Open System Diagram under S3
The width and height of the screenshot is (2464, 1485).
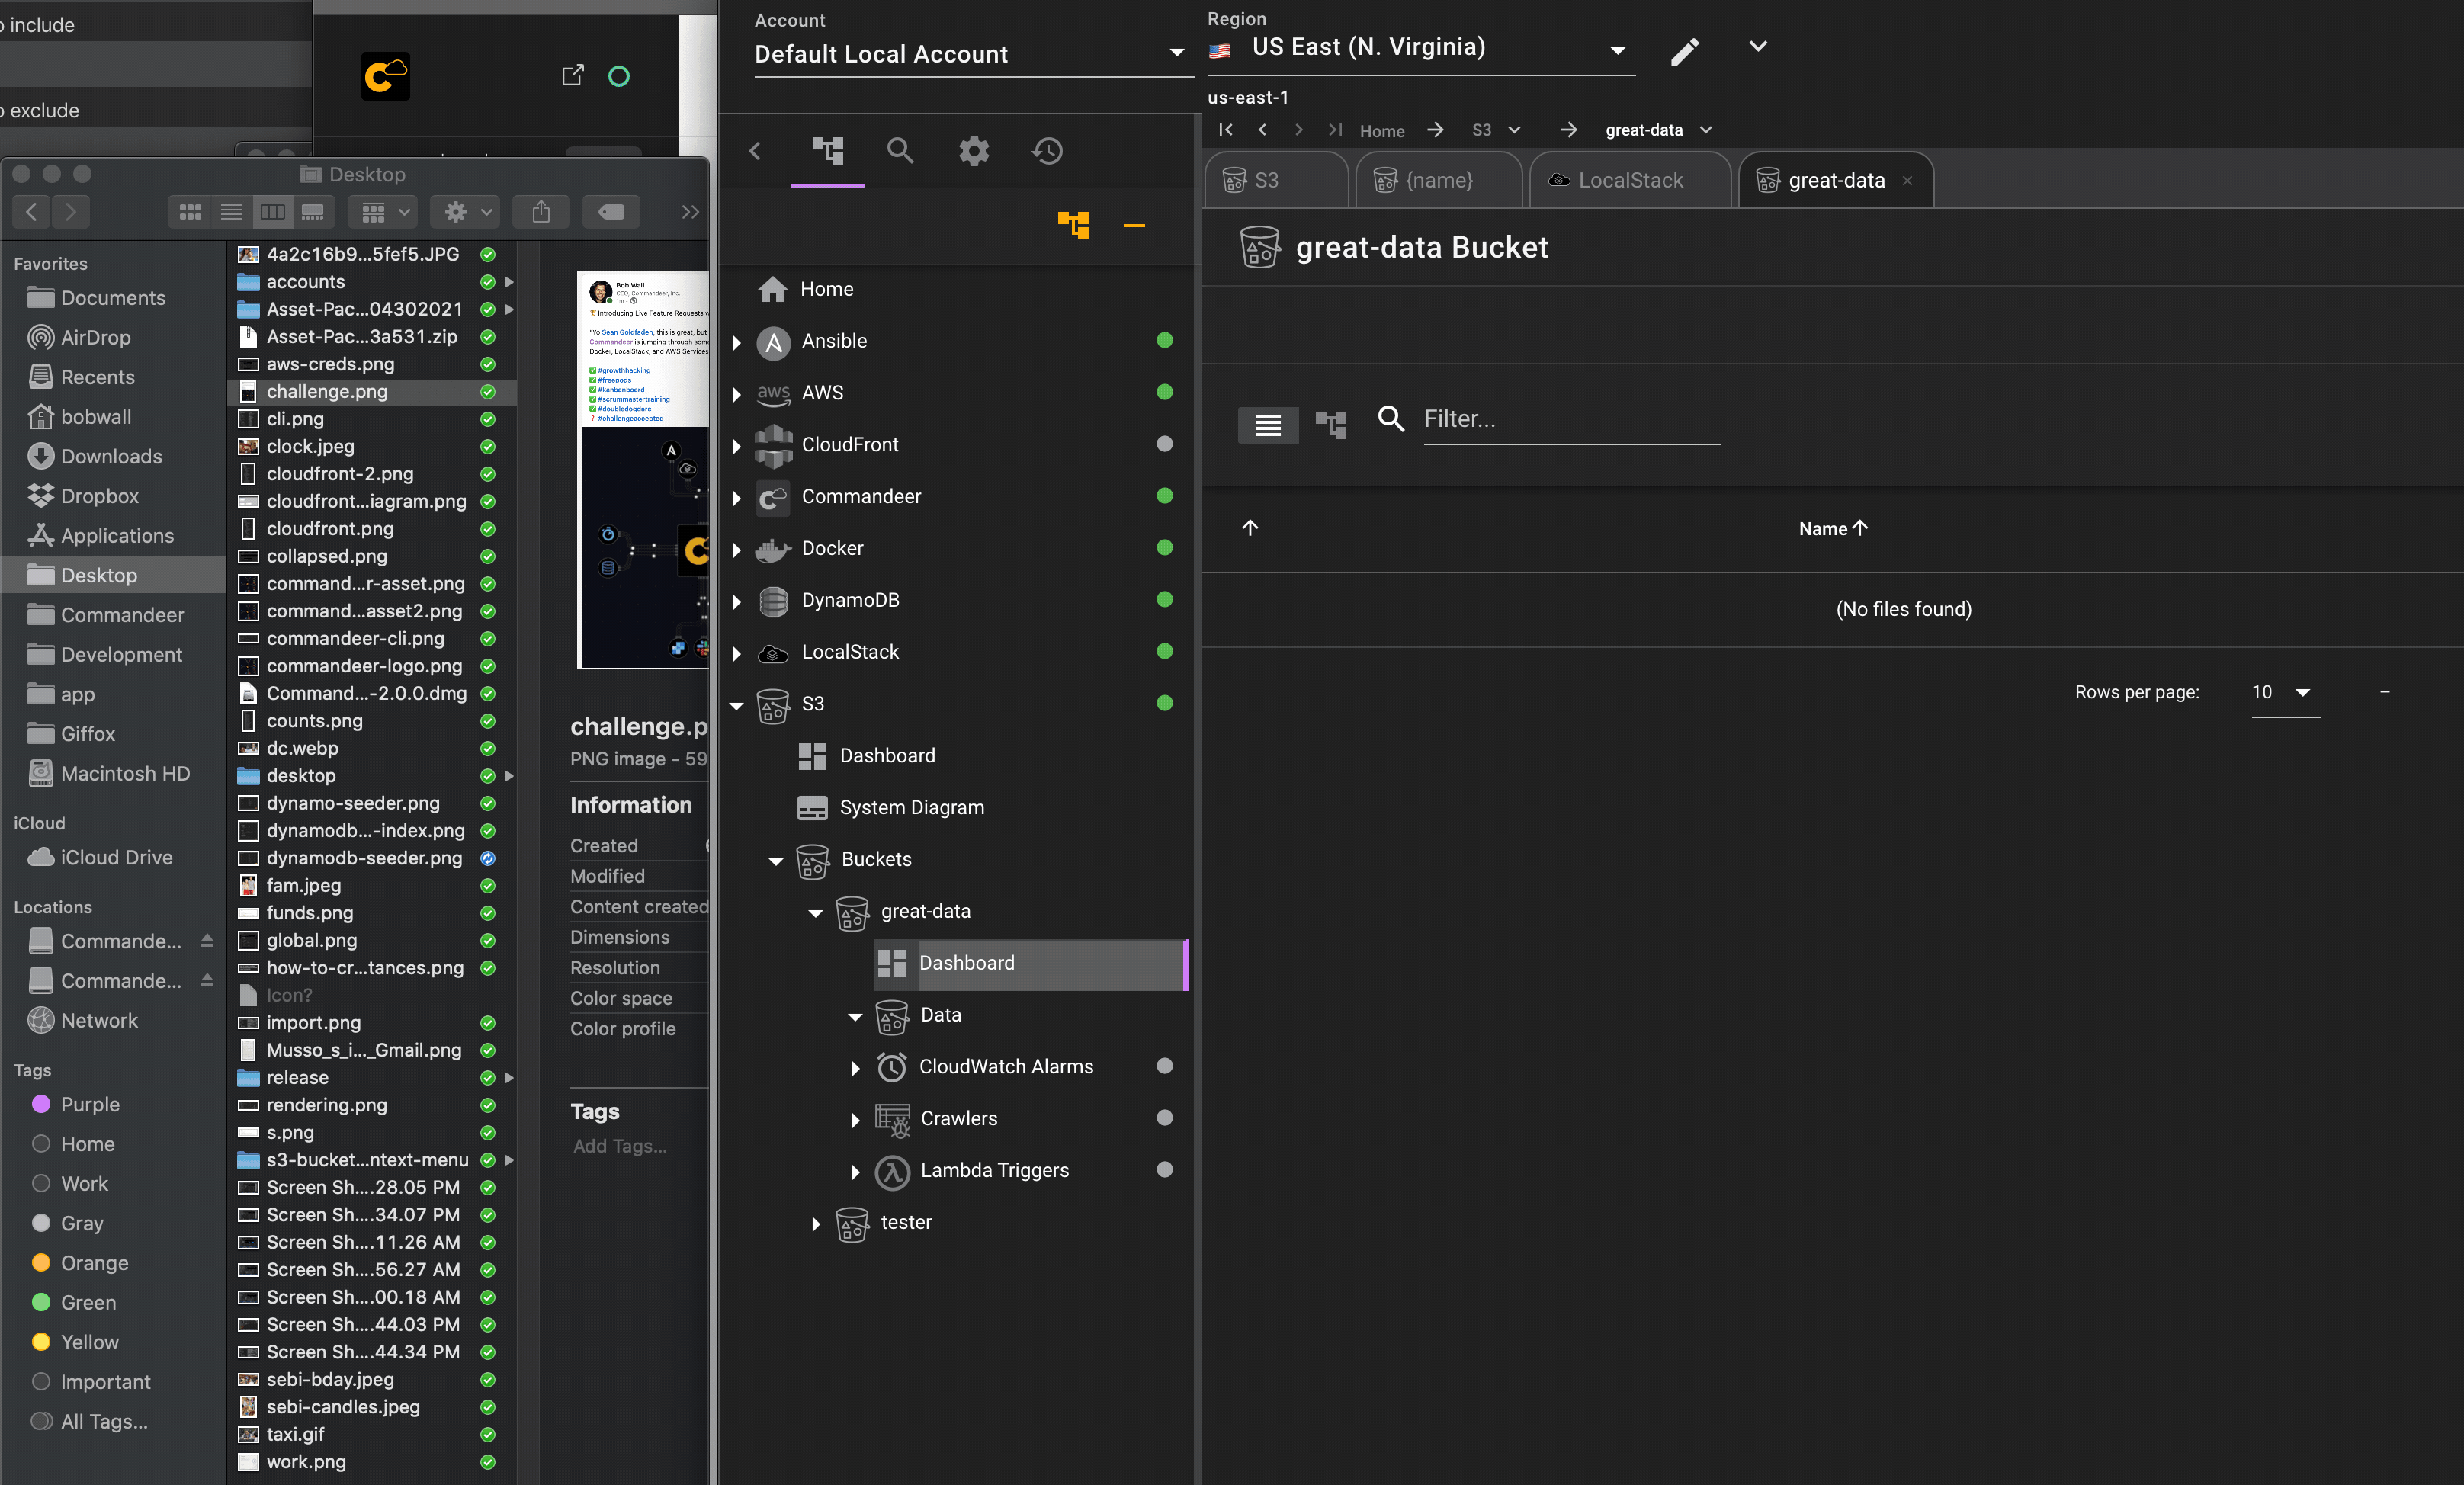[911, 808]
